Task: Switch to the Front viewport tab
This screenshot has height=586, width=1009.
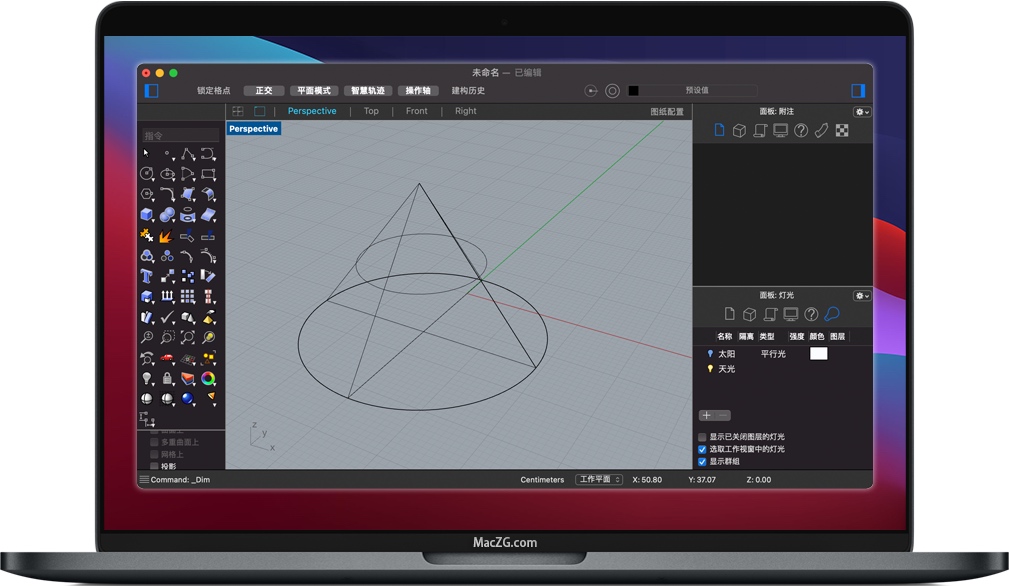Action: (416, 111)
